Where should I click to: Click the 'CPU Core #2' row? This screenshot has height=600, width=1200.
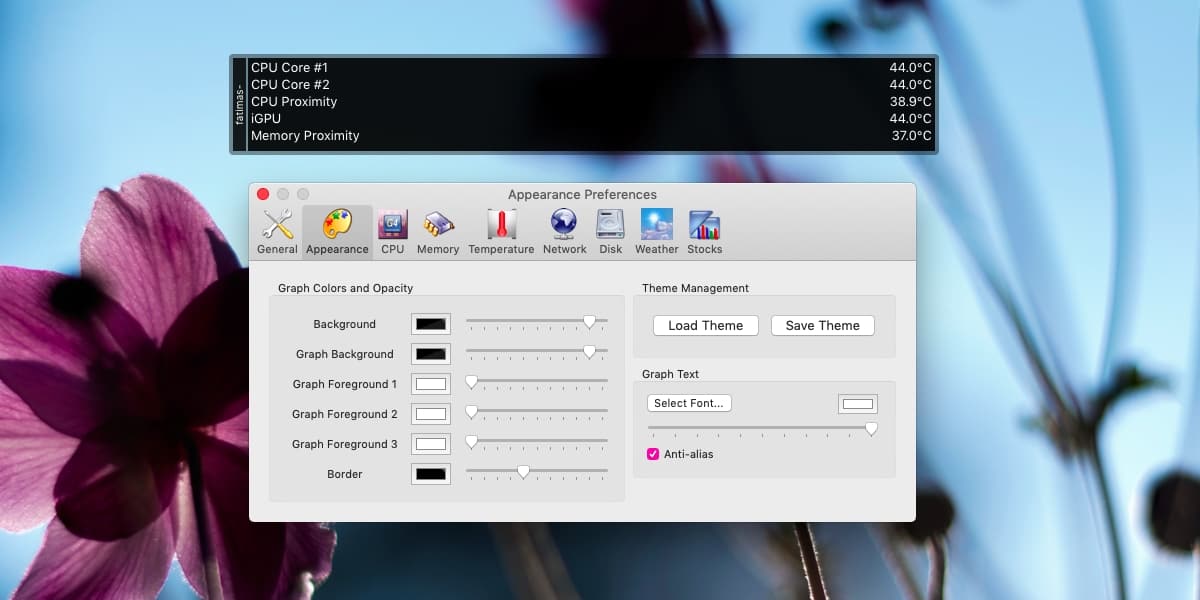(x=591, y=85)
